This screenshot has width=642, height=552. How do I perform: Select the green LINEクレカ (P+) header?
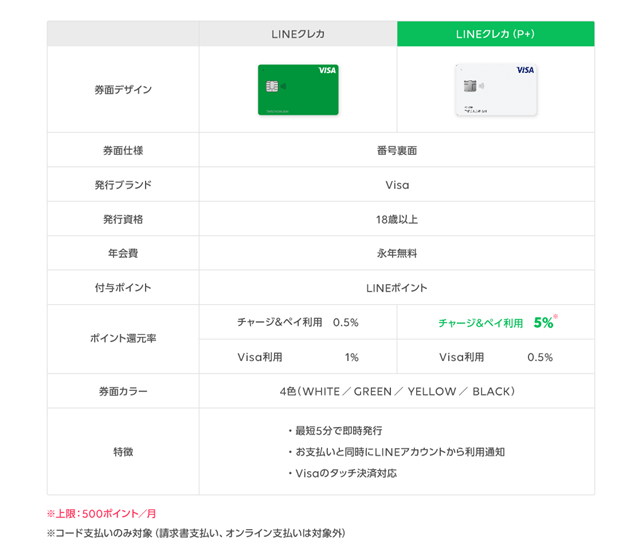[496, 34]
